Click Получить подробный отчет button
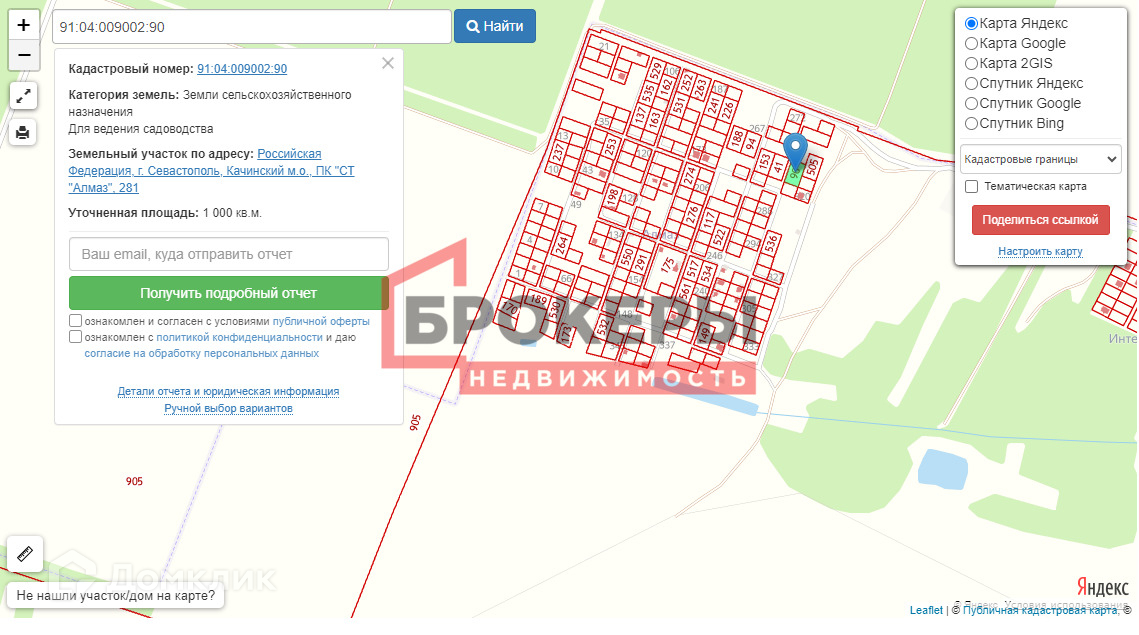The height and width of the screenshot is (635, 1139). (x=229, y=294)
